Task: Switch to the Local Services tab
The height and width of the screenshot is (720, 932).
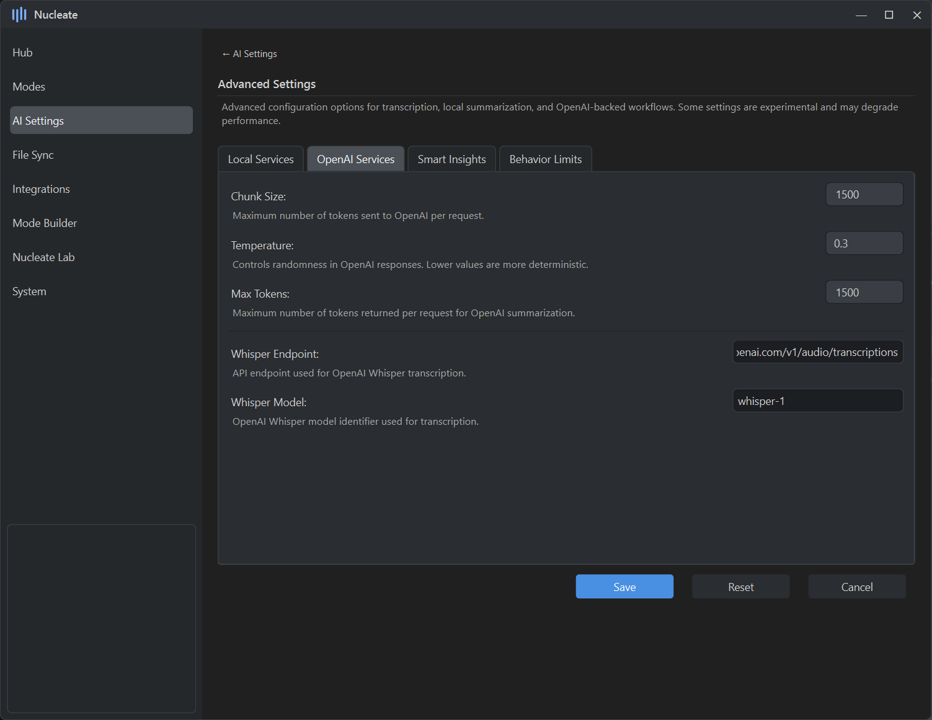Action: click(x=261, y=159)
